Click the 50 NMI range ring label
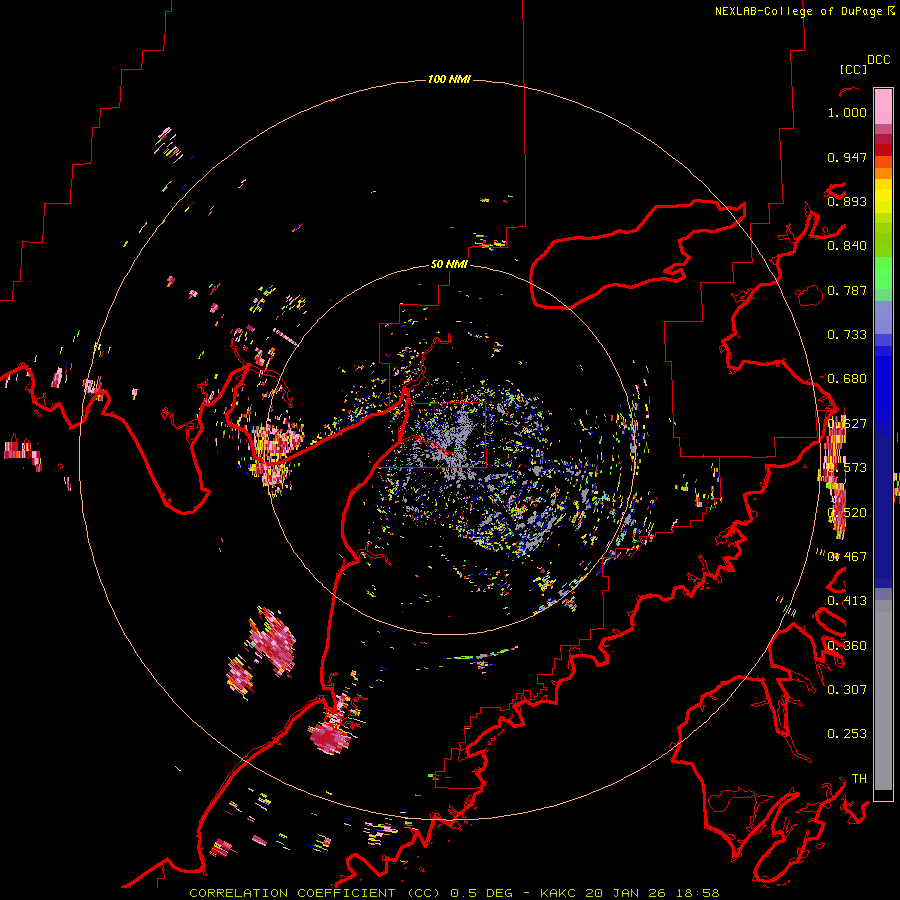Viewport: 900px width, 900px height. click(x=449, y=264)
